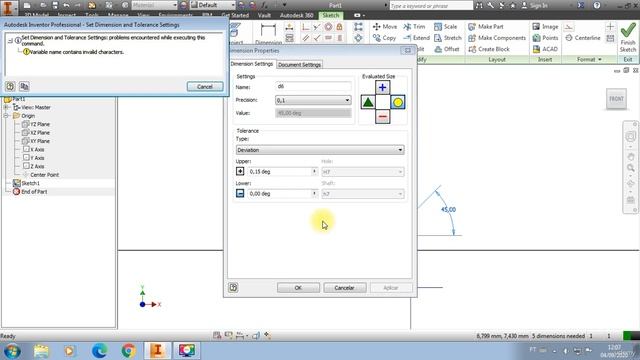Click the keyword search box
Viewport: 640px width, 360px height.
click(431, 6)
